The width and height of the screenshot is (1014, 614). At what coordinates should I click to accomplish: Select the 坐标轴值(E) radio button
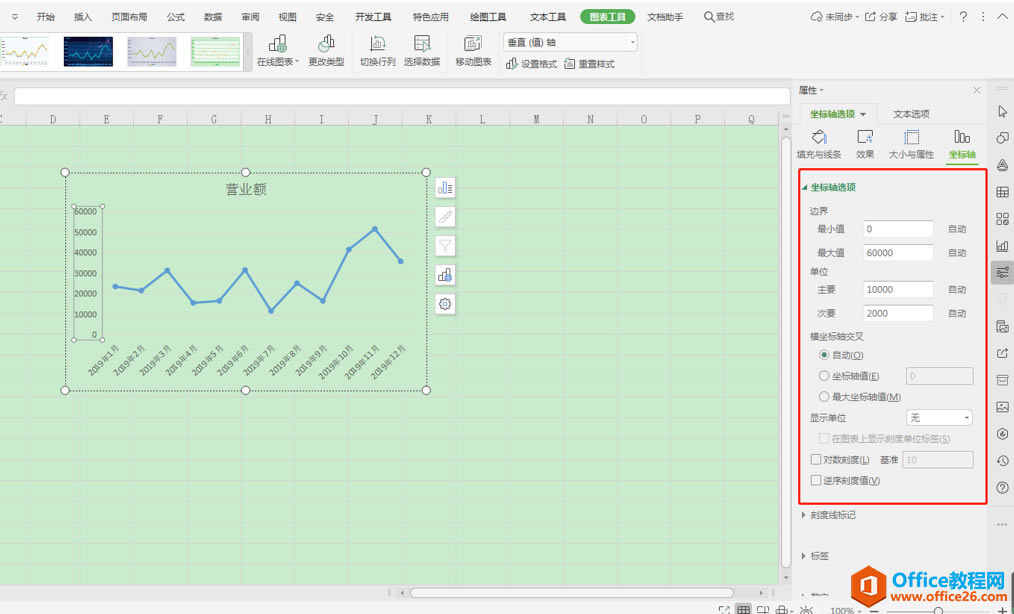pos(824,376)
